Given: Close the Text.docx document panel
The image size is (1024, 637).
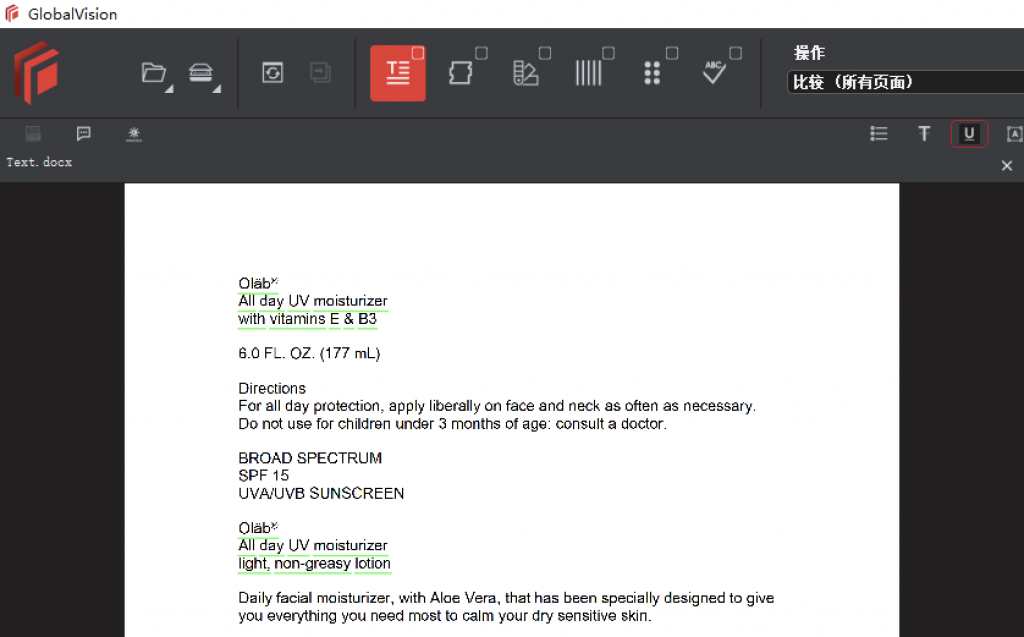Looking at the screenshot, I should pos(1007,166).
